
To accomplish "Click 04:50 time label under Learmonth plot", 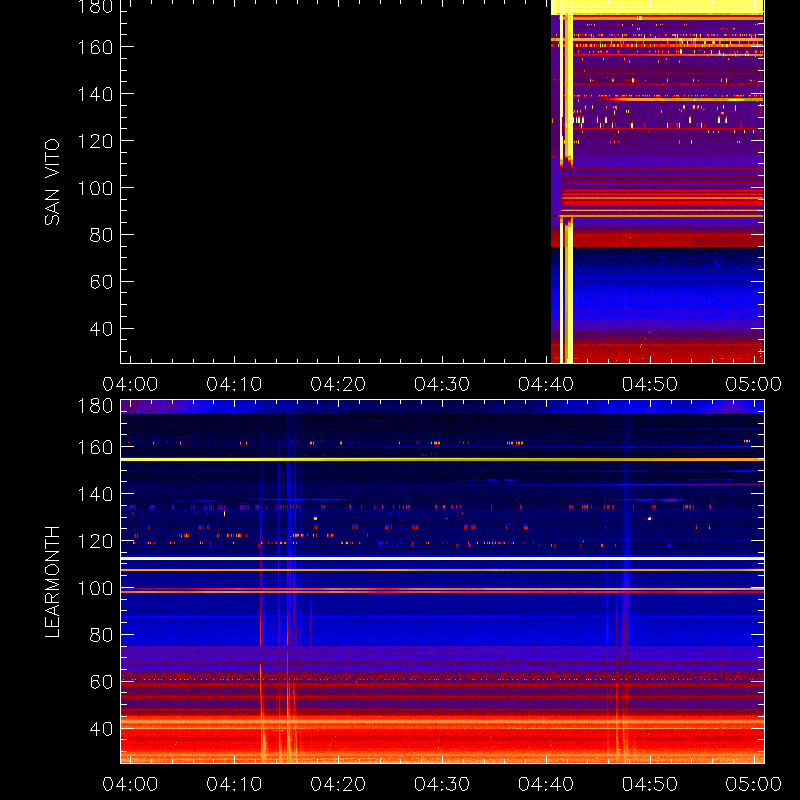I will tap(650, 784).
